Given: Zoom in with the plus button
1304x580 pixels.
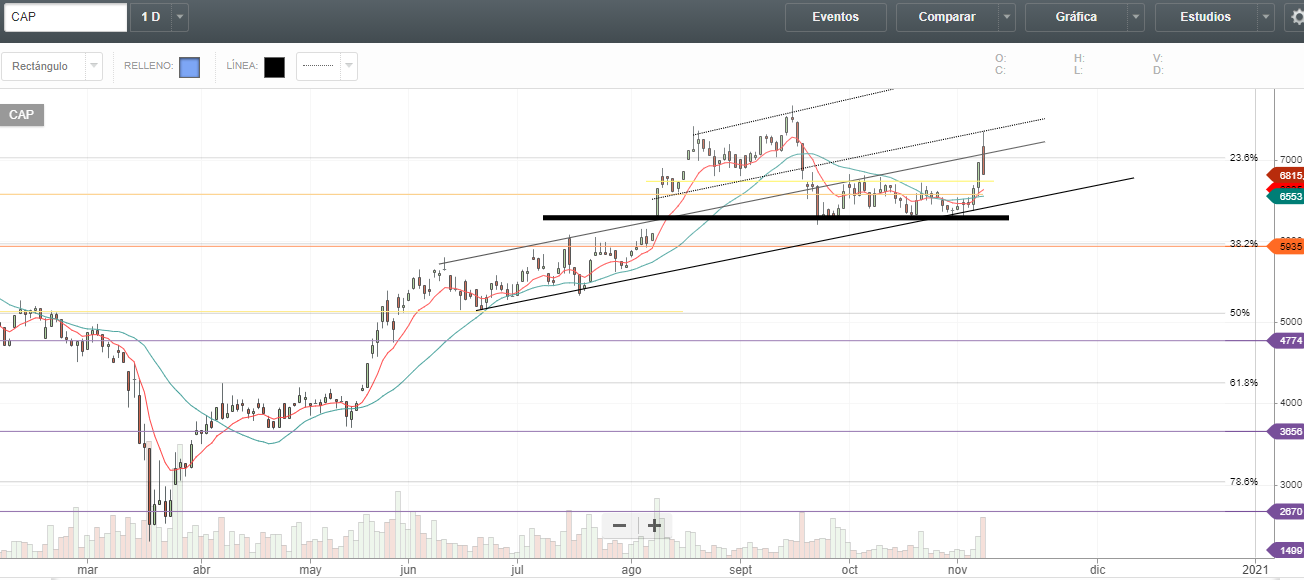Looking at the screenshot, I should point(654,526).
